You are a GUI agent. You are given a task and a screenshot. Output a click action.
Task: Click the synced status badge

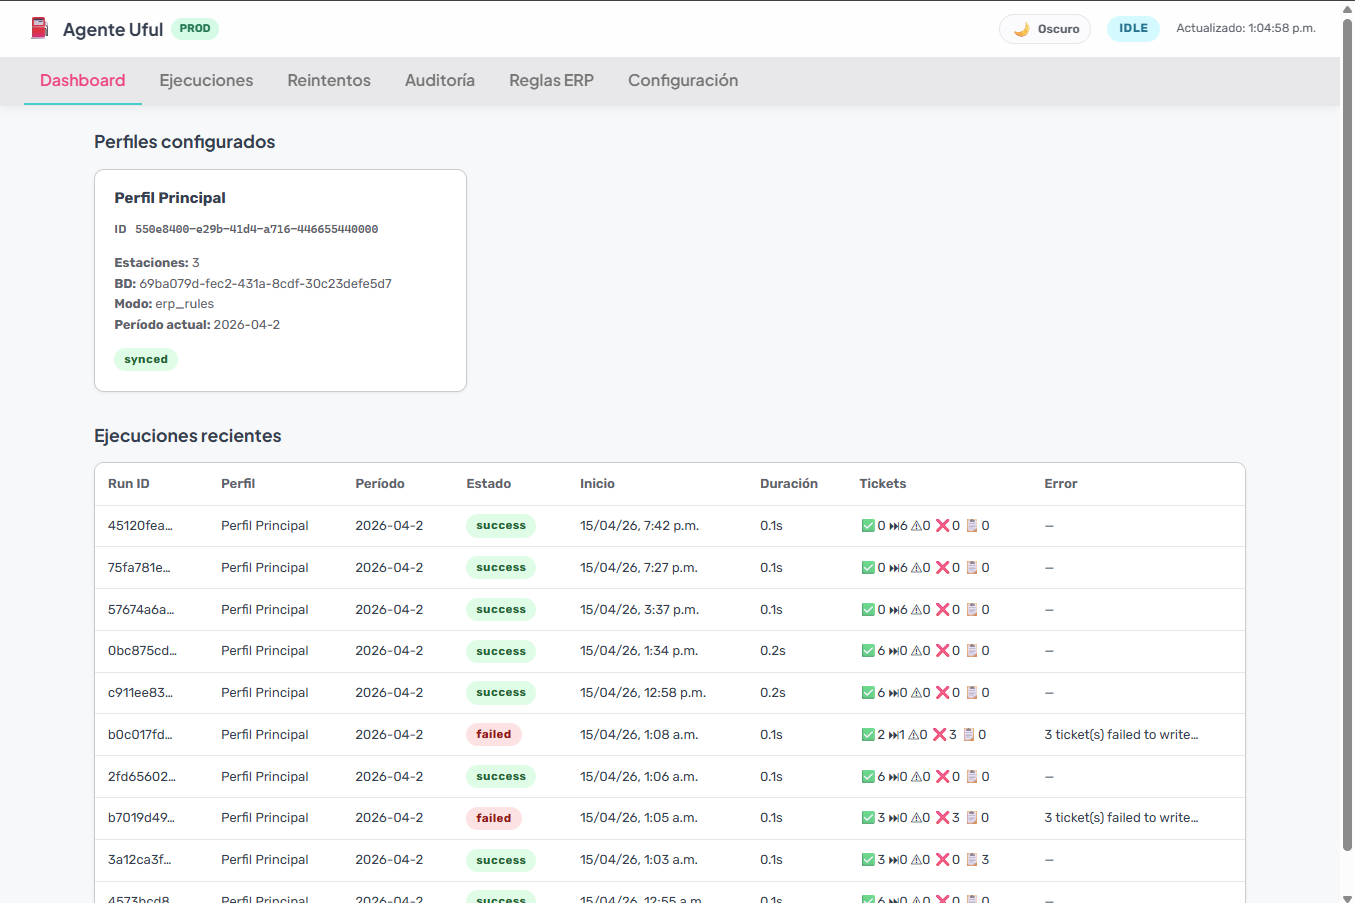(x=146, y=359)
